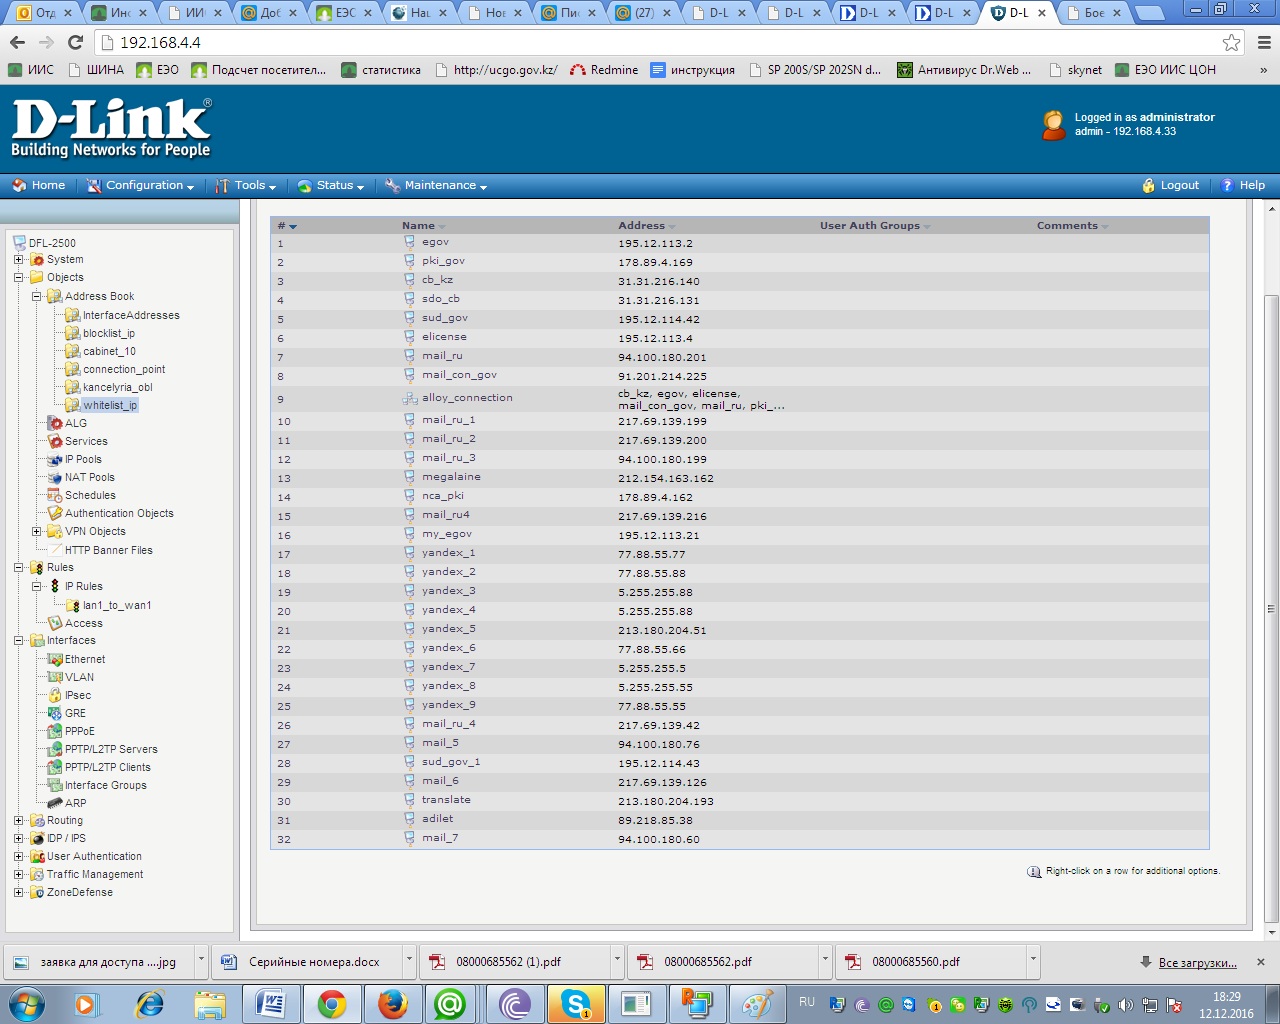Image resolution: width=1280 pixels, height=1024 pixels.
Task: Click the HTTP Banner Files icon
Action: pos(56,550)
